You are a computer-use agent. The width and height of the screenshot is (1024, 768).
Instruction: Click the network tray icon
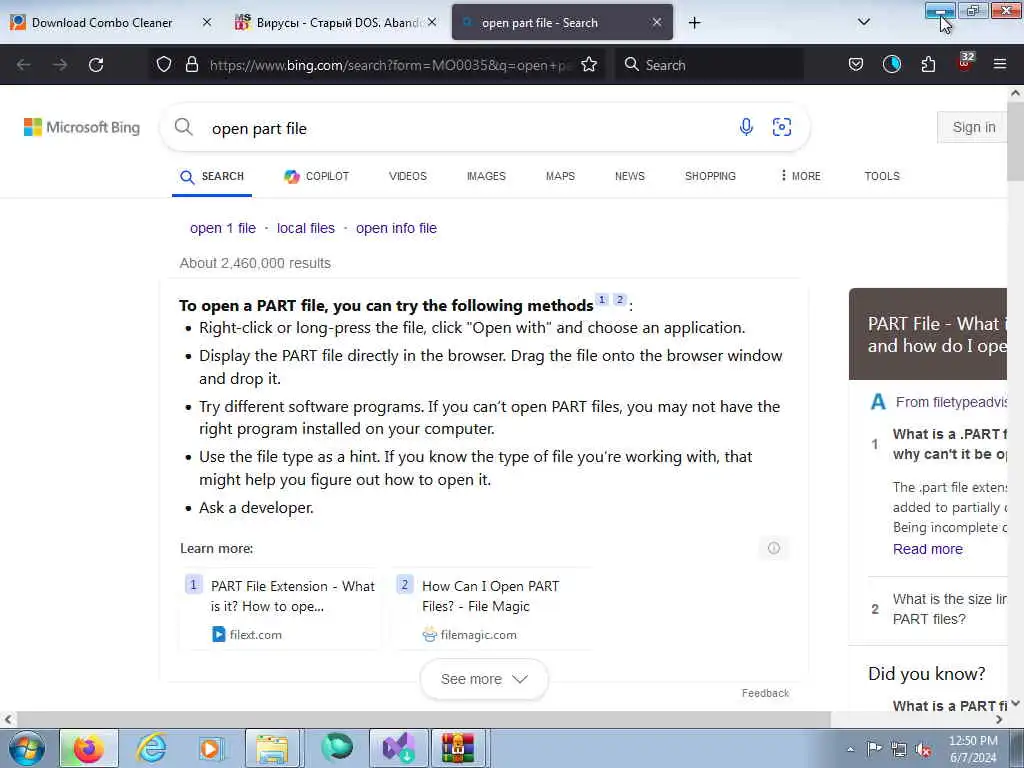[899, 750]
